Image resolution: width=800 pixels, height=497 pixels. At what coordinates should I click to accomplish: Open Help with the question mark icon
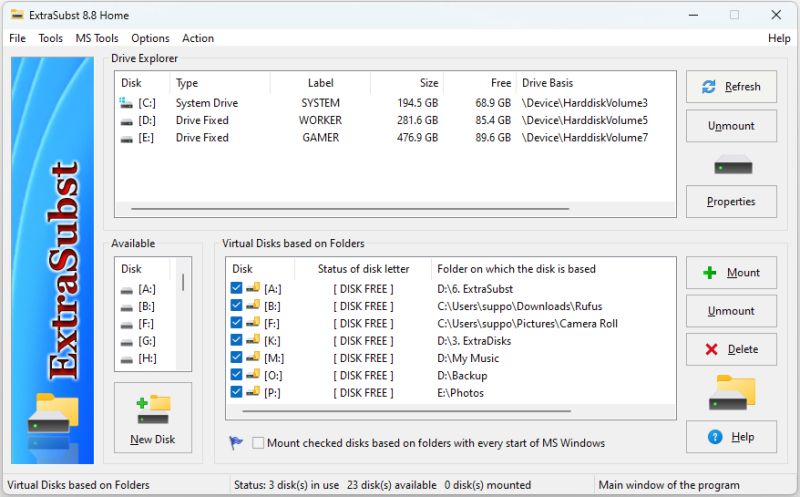(x=731, y=437)
